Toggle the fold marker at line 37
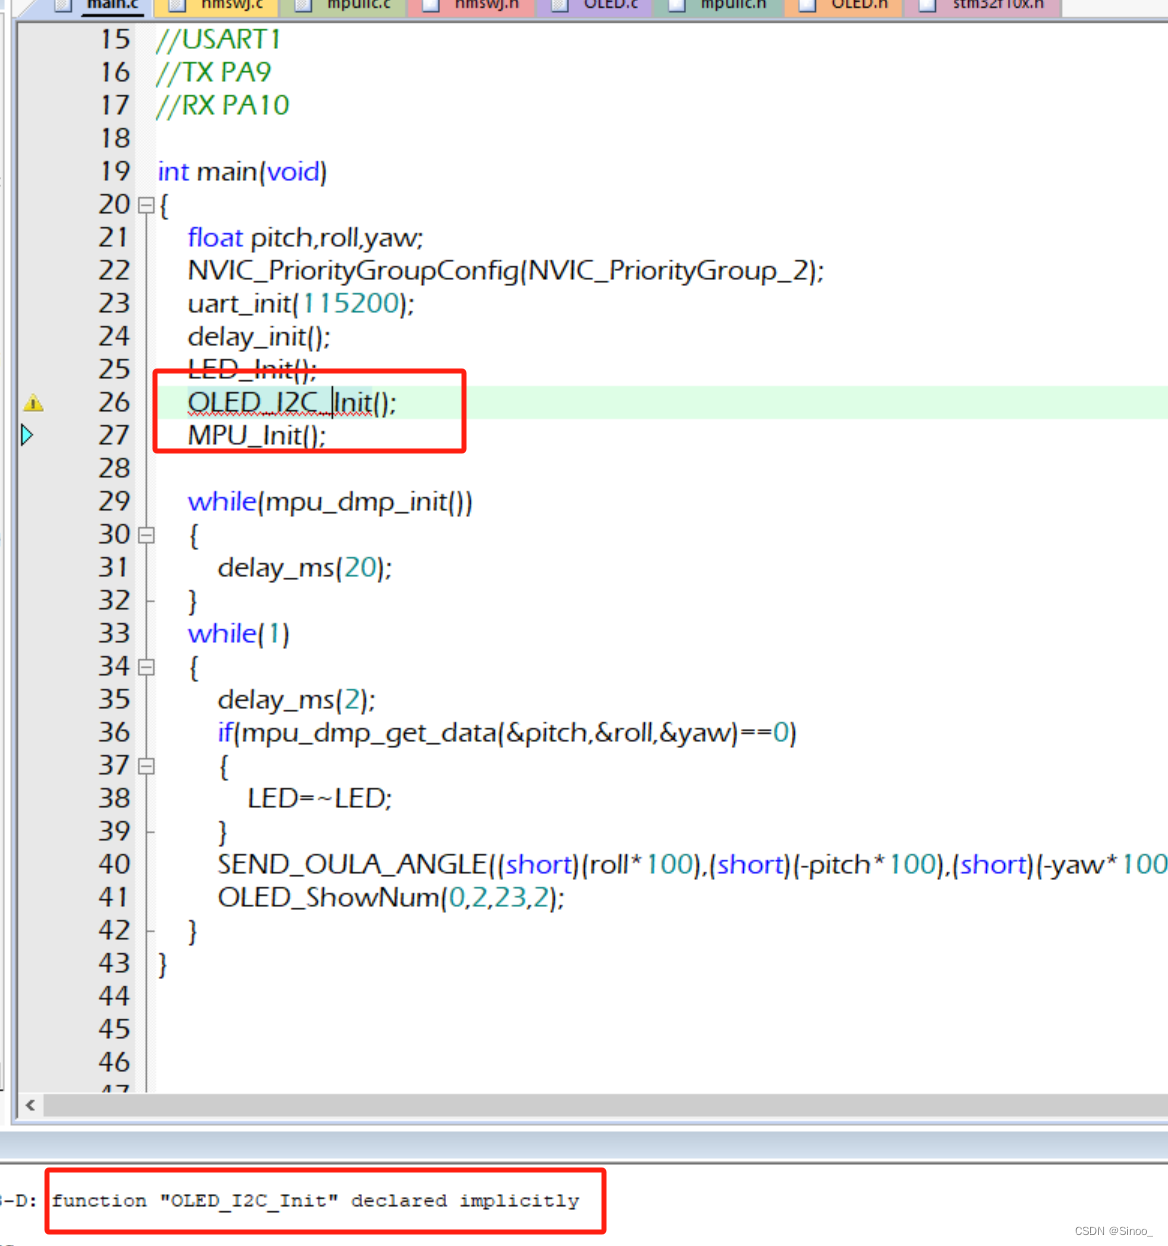 click(x=146, y=765)
